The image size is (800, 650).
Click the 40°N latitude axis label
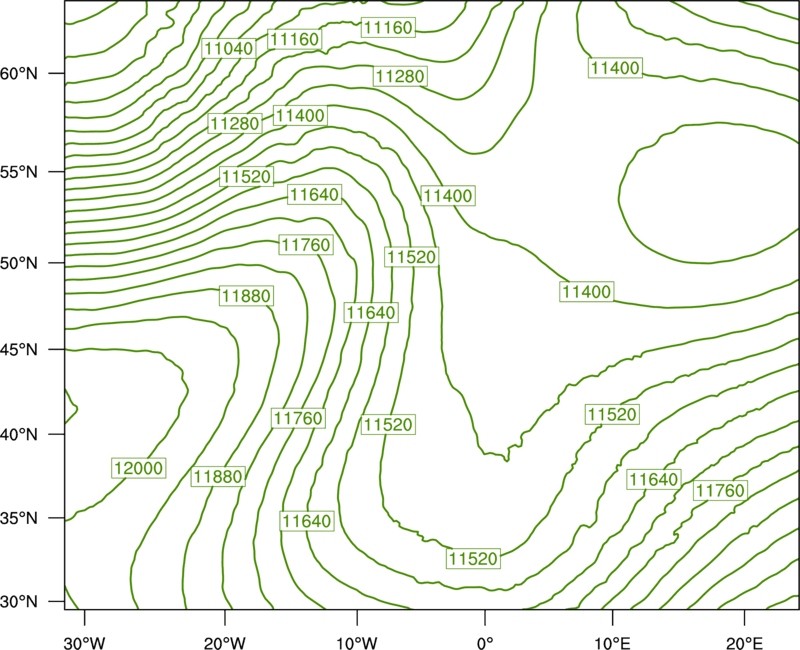click(19, 435)
